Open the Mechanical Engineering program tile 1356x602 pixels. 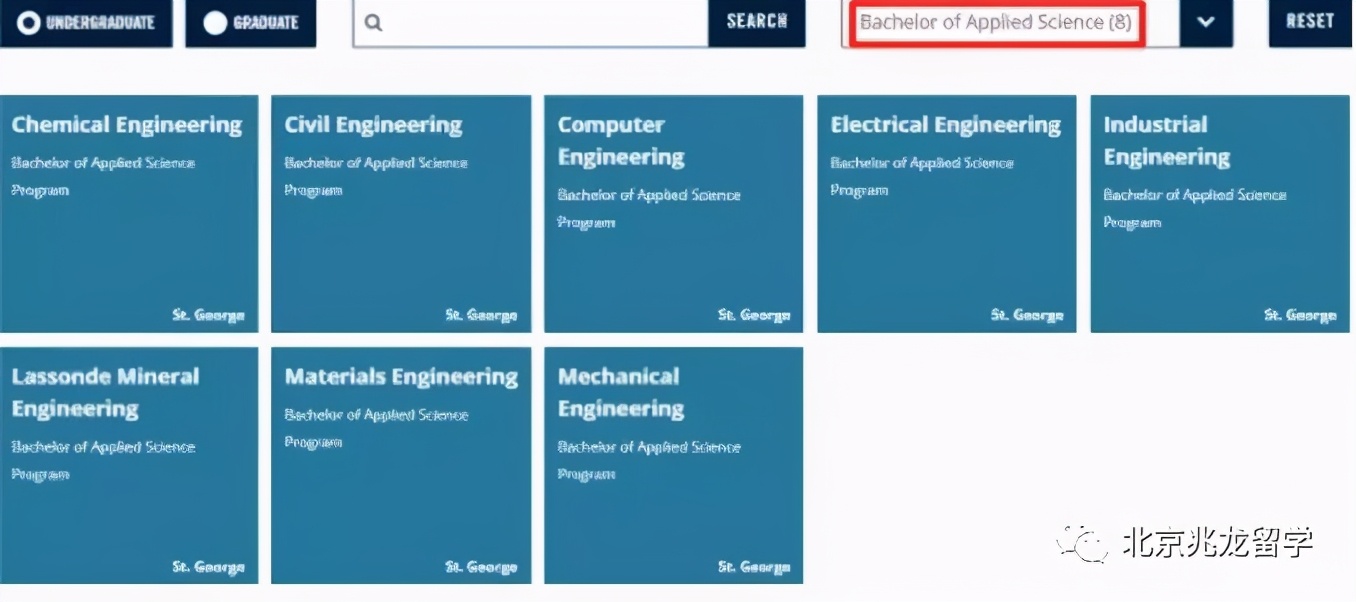[x=673, y=465]
